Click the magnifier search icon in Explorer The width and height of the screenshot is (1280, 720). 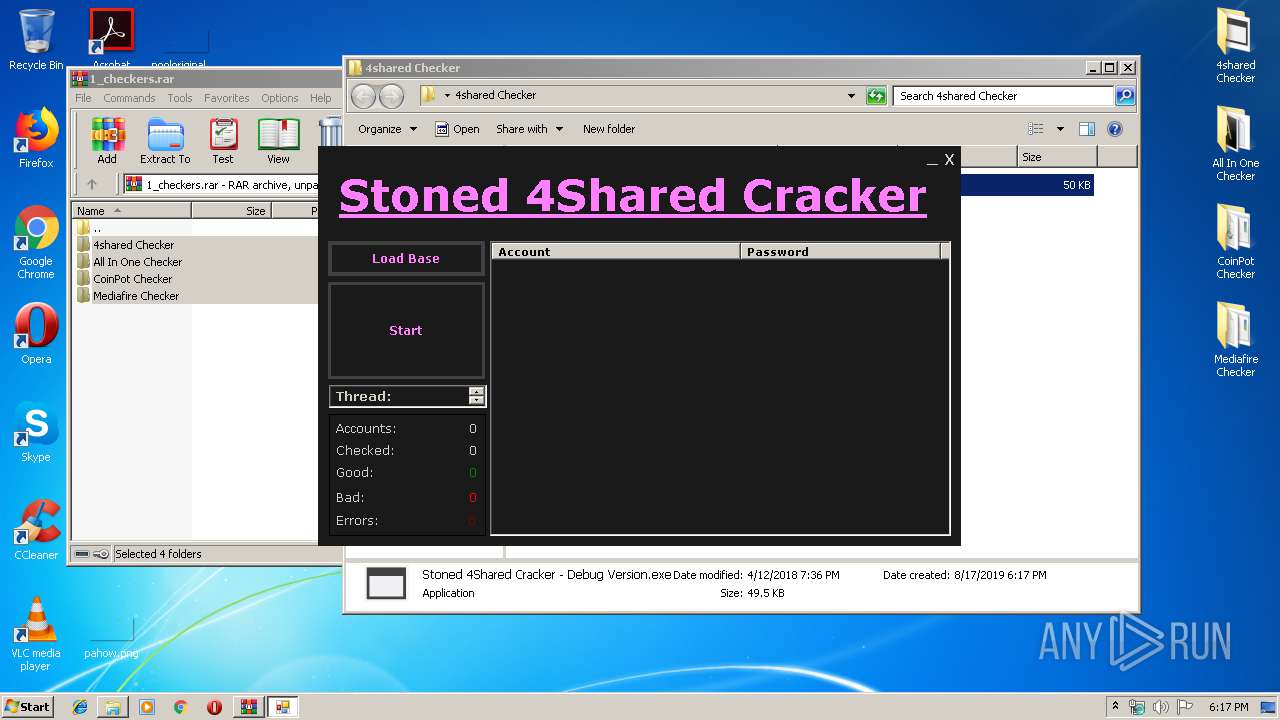coord(1125,96)
